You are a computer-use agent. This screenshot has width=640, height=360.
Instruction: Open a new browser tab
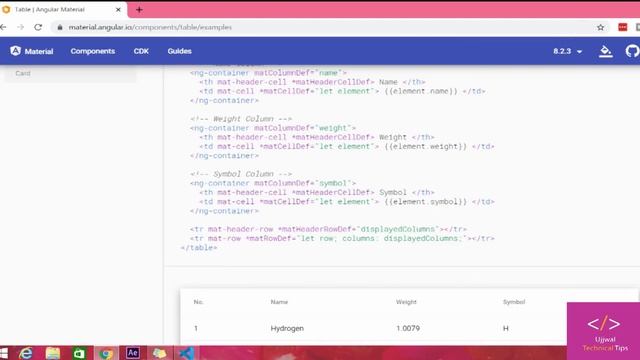pos(139,9)
